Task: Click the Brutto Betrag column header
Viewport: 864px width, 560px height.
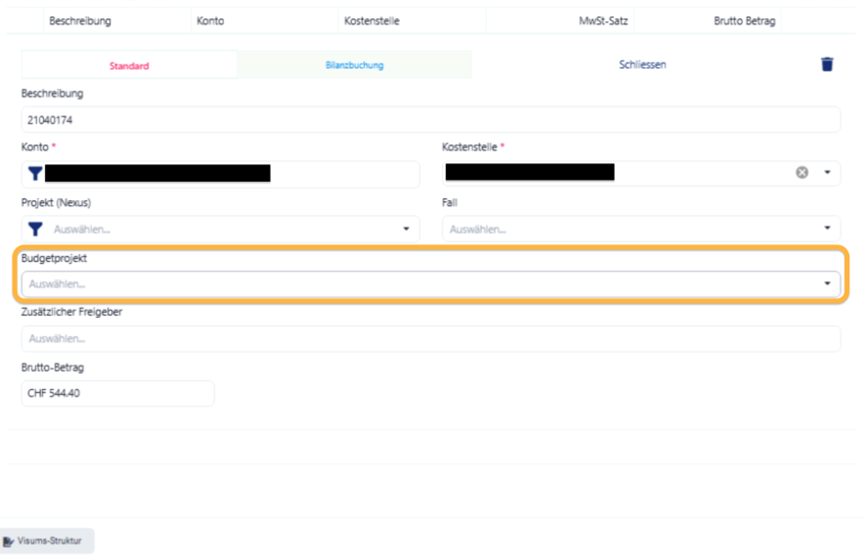Action: point(744,21)
